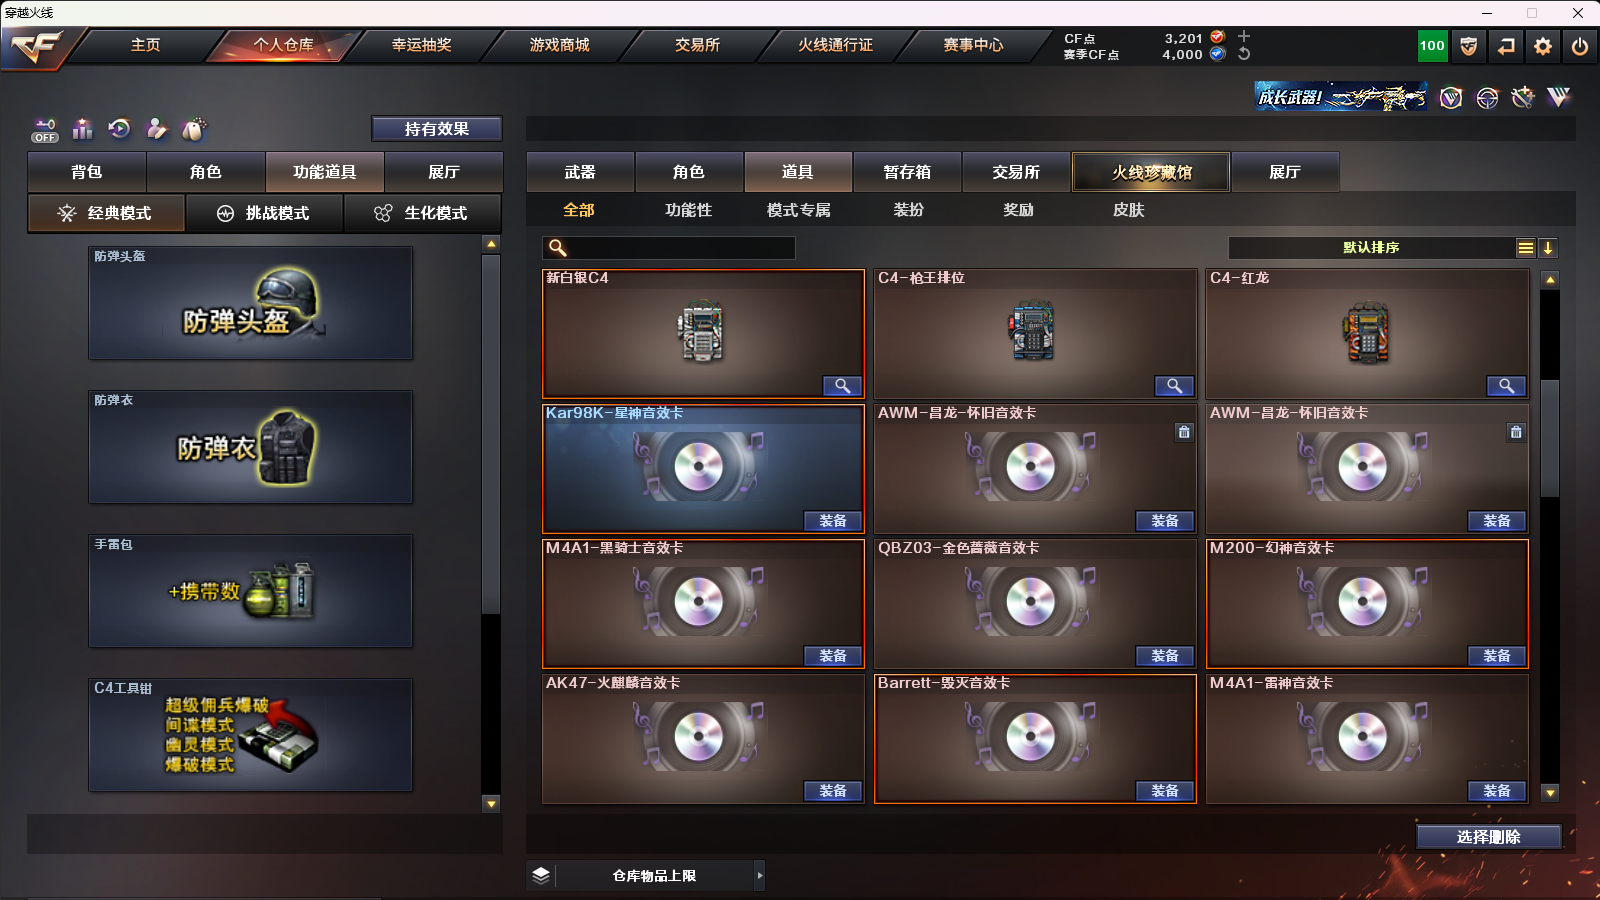The image size is (1600, 900).
Task: Click the magnifier button on the 新白银C4 card
Action: point(842,386)
